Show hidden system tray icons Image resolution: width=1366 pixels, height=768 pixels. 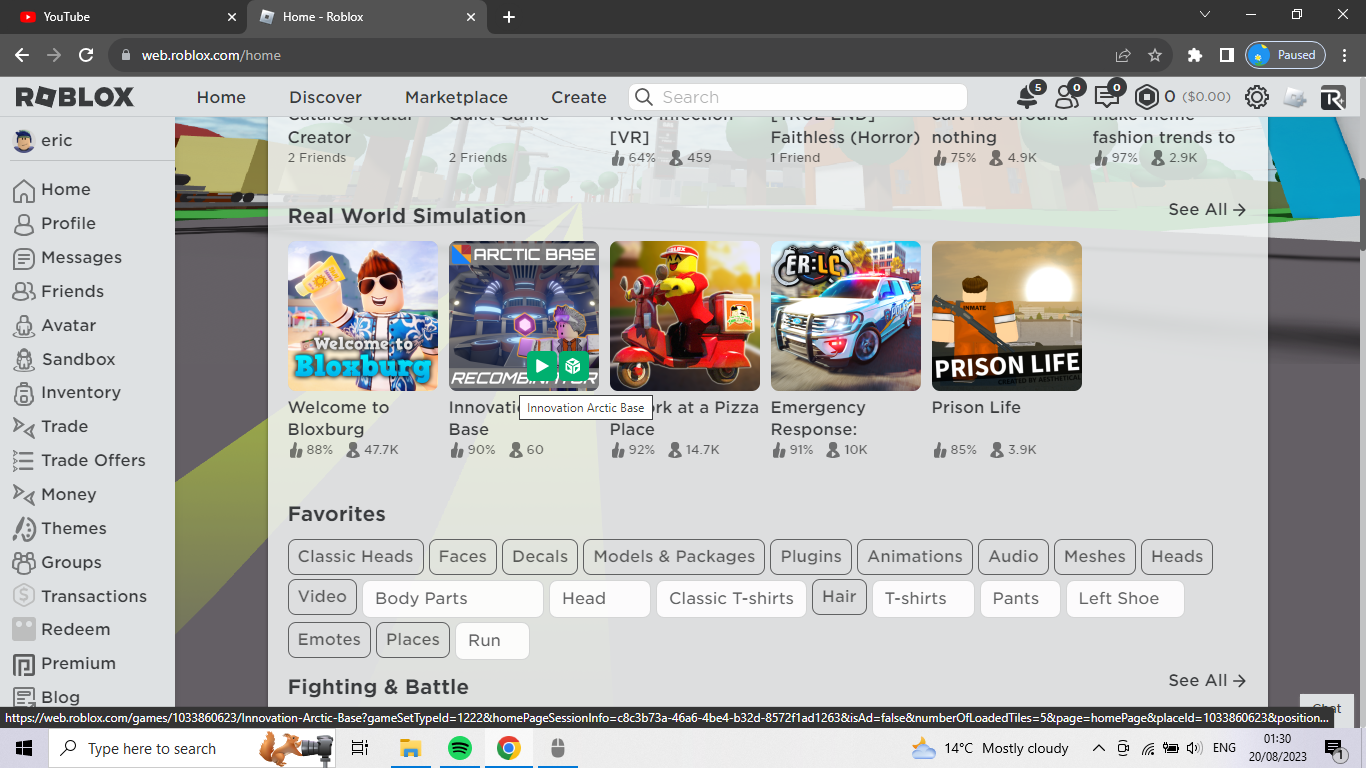pyautogui.click(x=1098, y=748)
